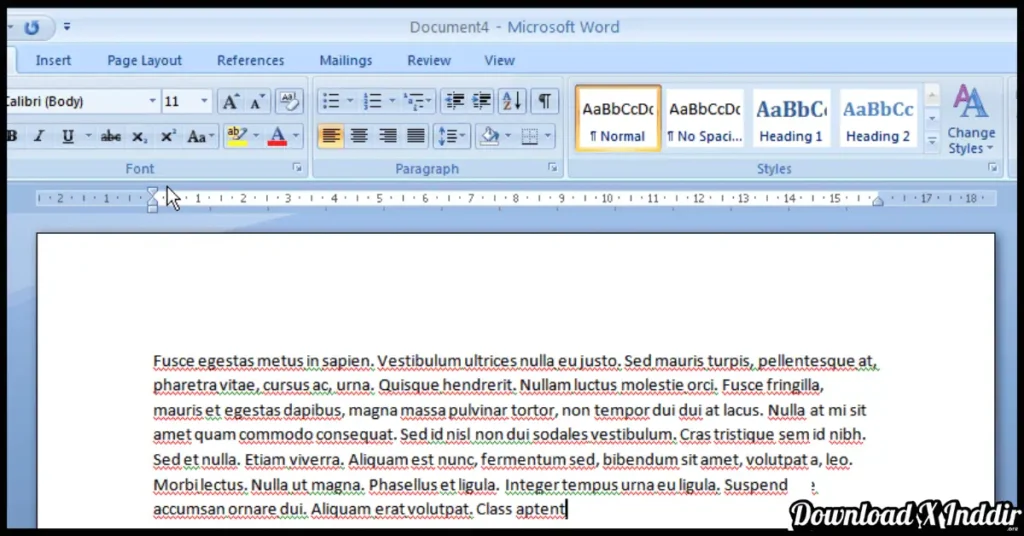Toggle Underline formatting

pos(68,136)
